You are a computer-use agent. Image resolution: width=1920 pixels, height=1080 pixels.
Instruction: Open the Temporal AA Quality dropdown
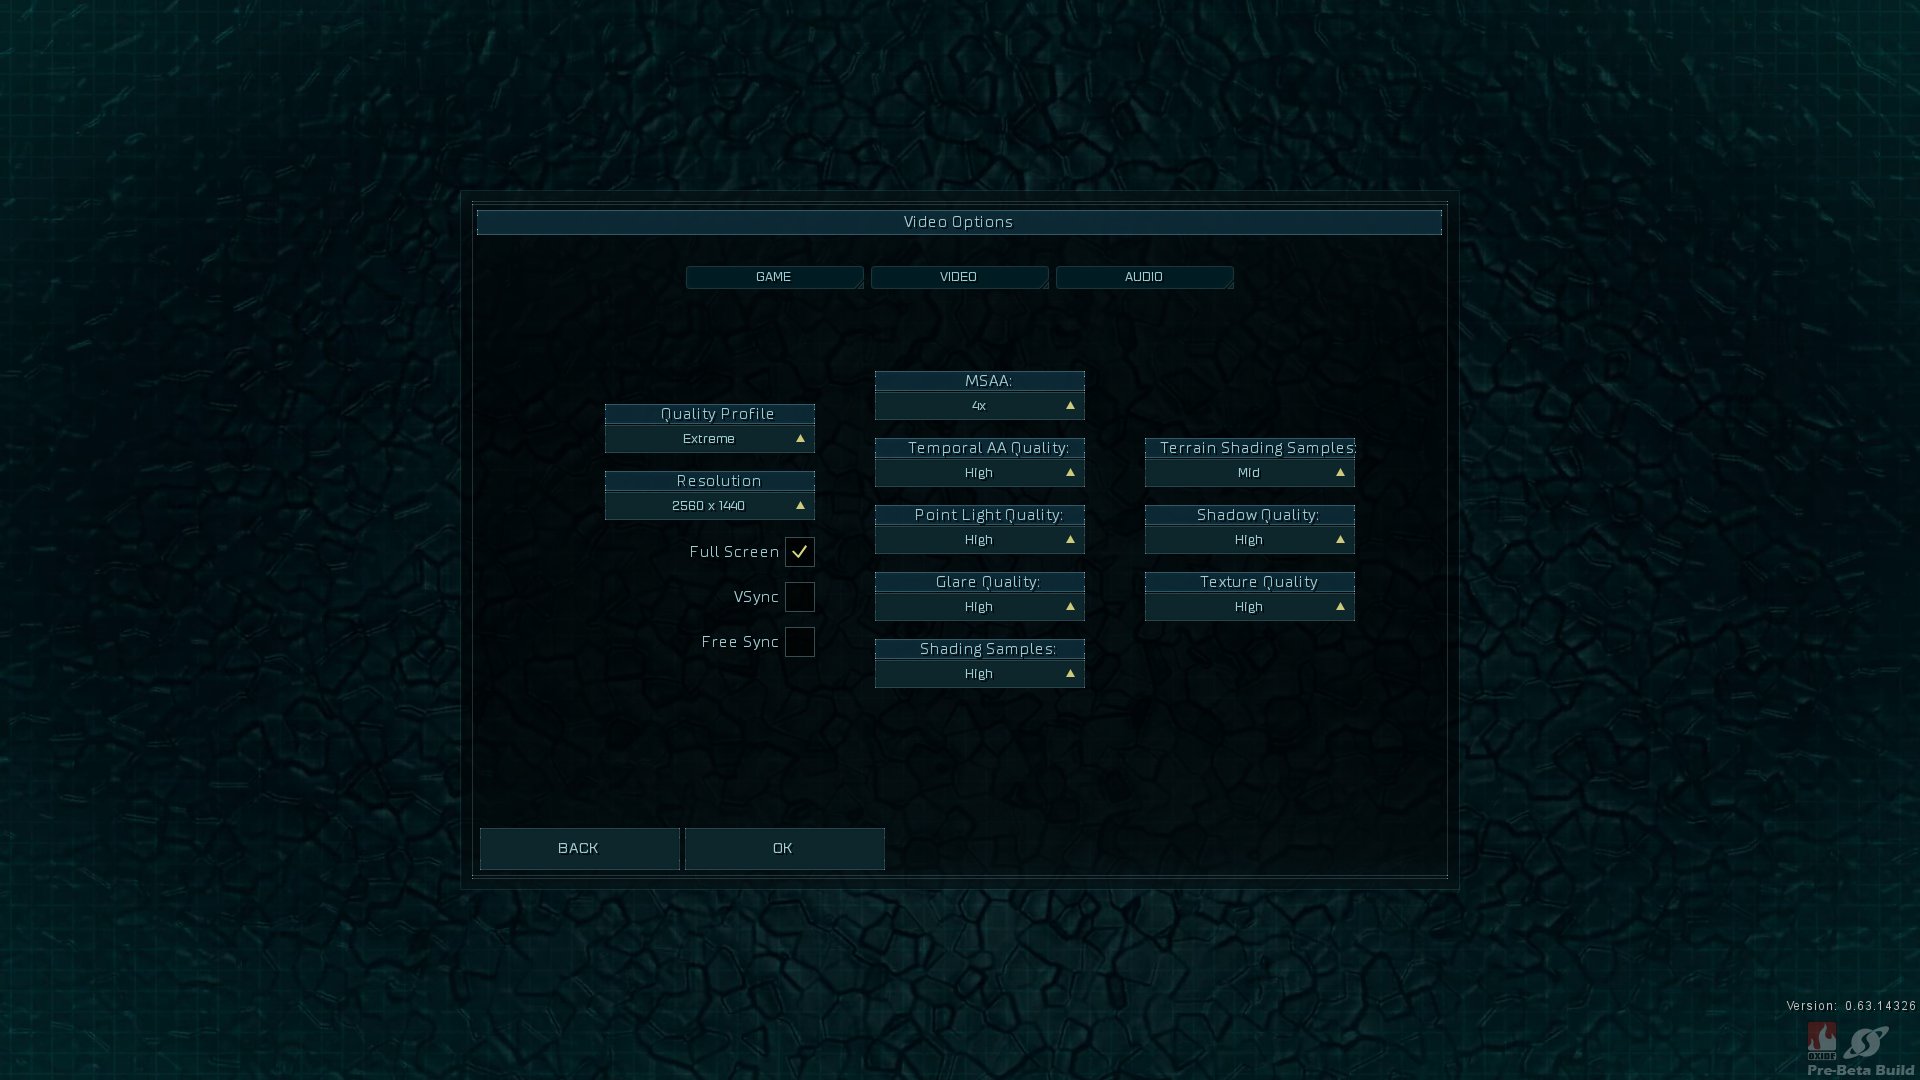click(x=979, y=473)
